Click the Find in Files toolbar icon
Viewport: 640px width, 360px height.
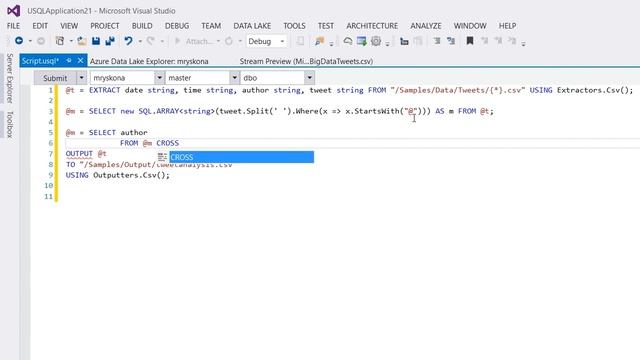319,41
